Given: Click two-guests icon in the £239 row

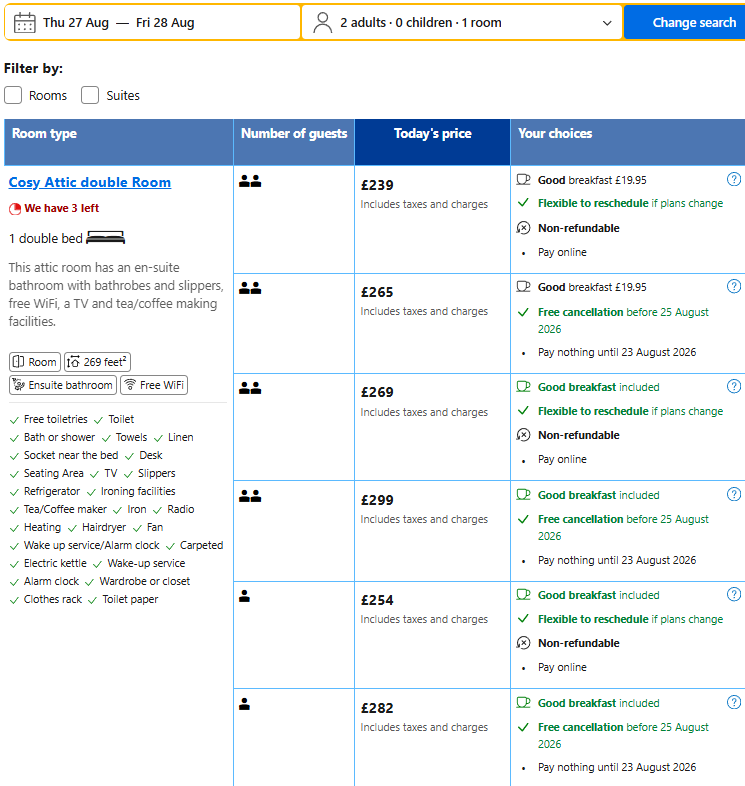Looking at the screenshot, I should click(250, 181).
